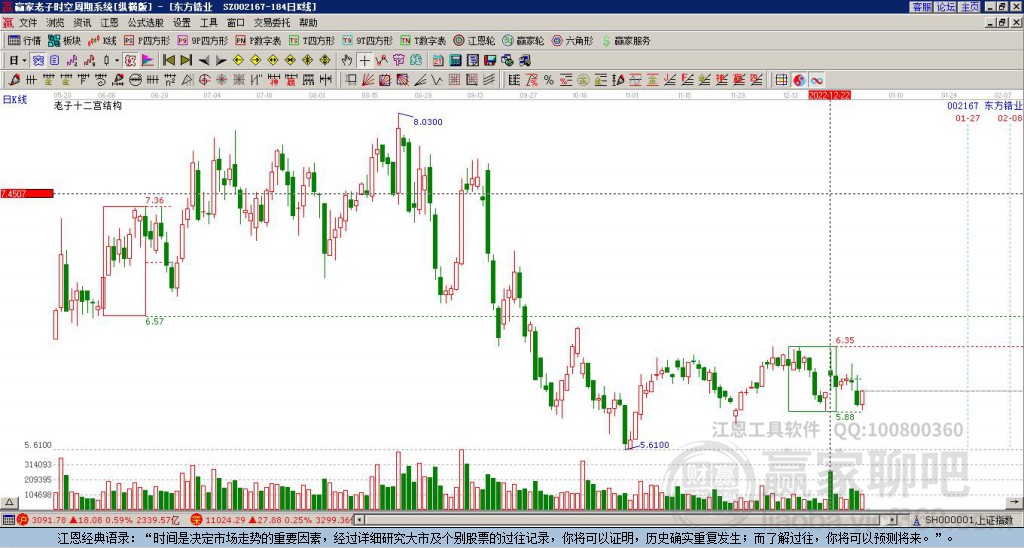The height and width of the screenshot is (548, 1024).
Task: Open the 交易委托 menu
Action: click(272, 23)
